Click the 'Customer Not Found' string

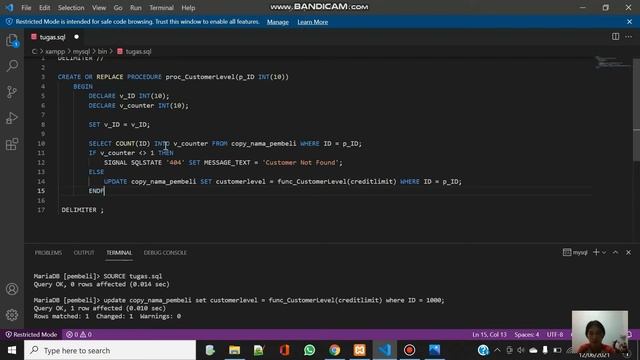pyautogui.click(x=300, y=162)
